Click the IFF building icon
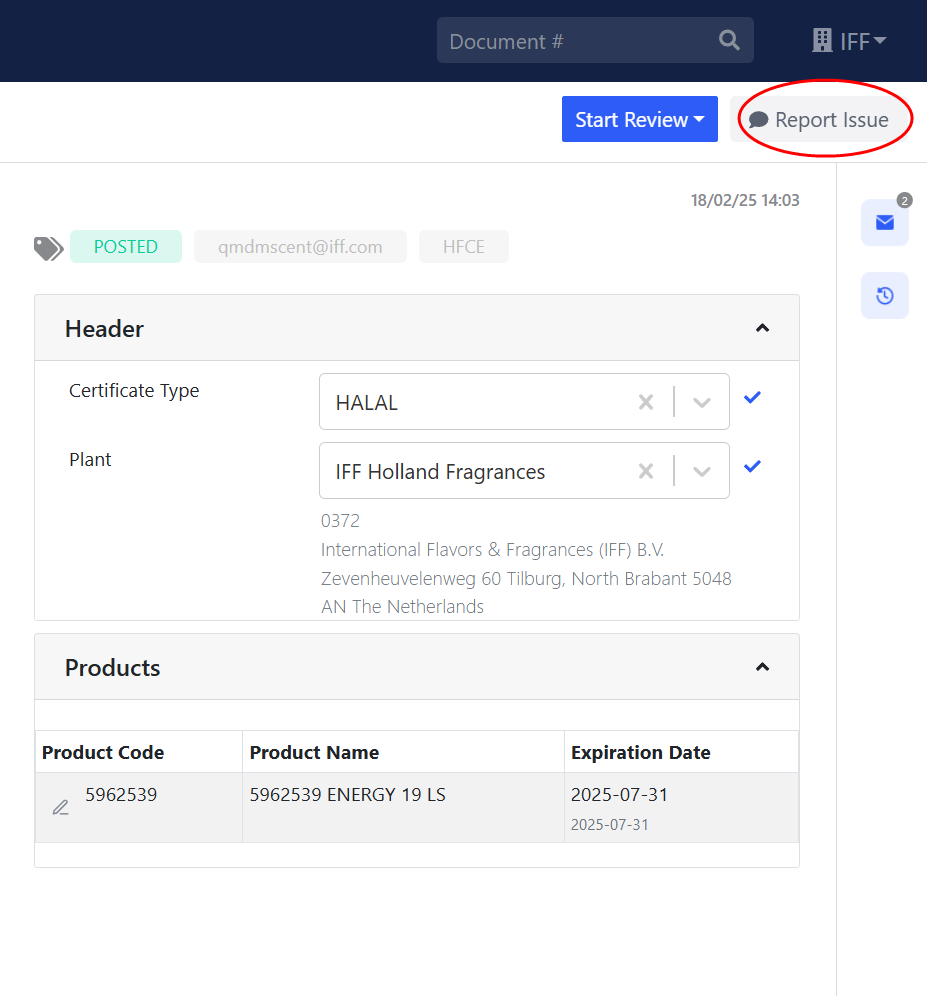Screen dimensions: 927x996 click(x=822, y=41)
